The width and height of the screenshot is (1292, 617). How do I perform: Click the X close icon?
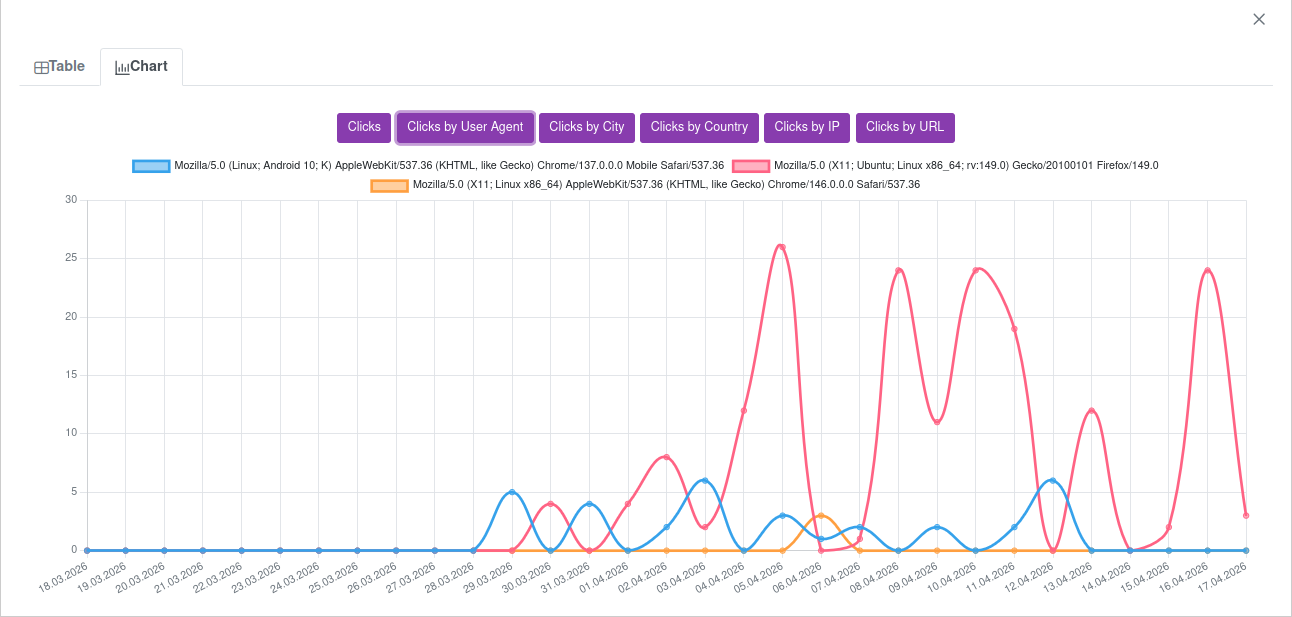click(1259, 19)
